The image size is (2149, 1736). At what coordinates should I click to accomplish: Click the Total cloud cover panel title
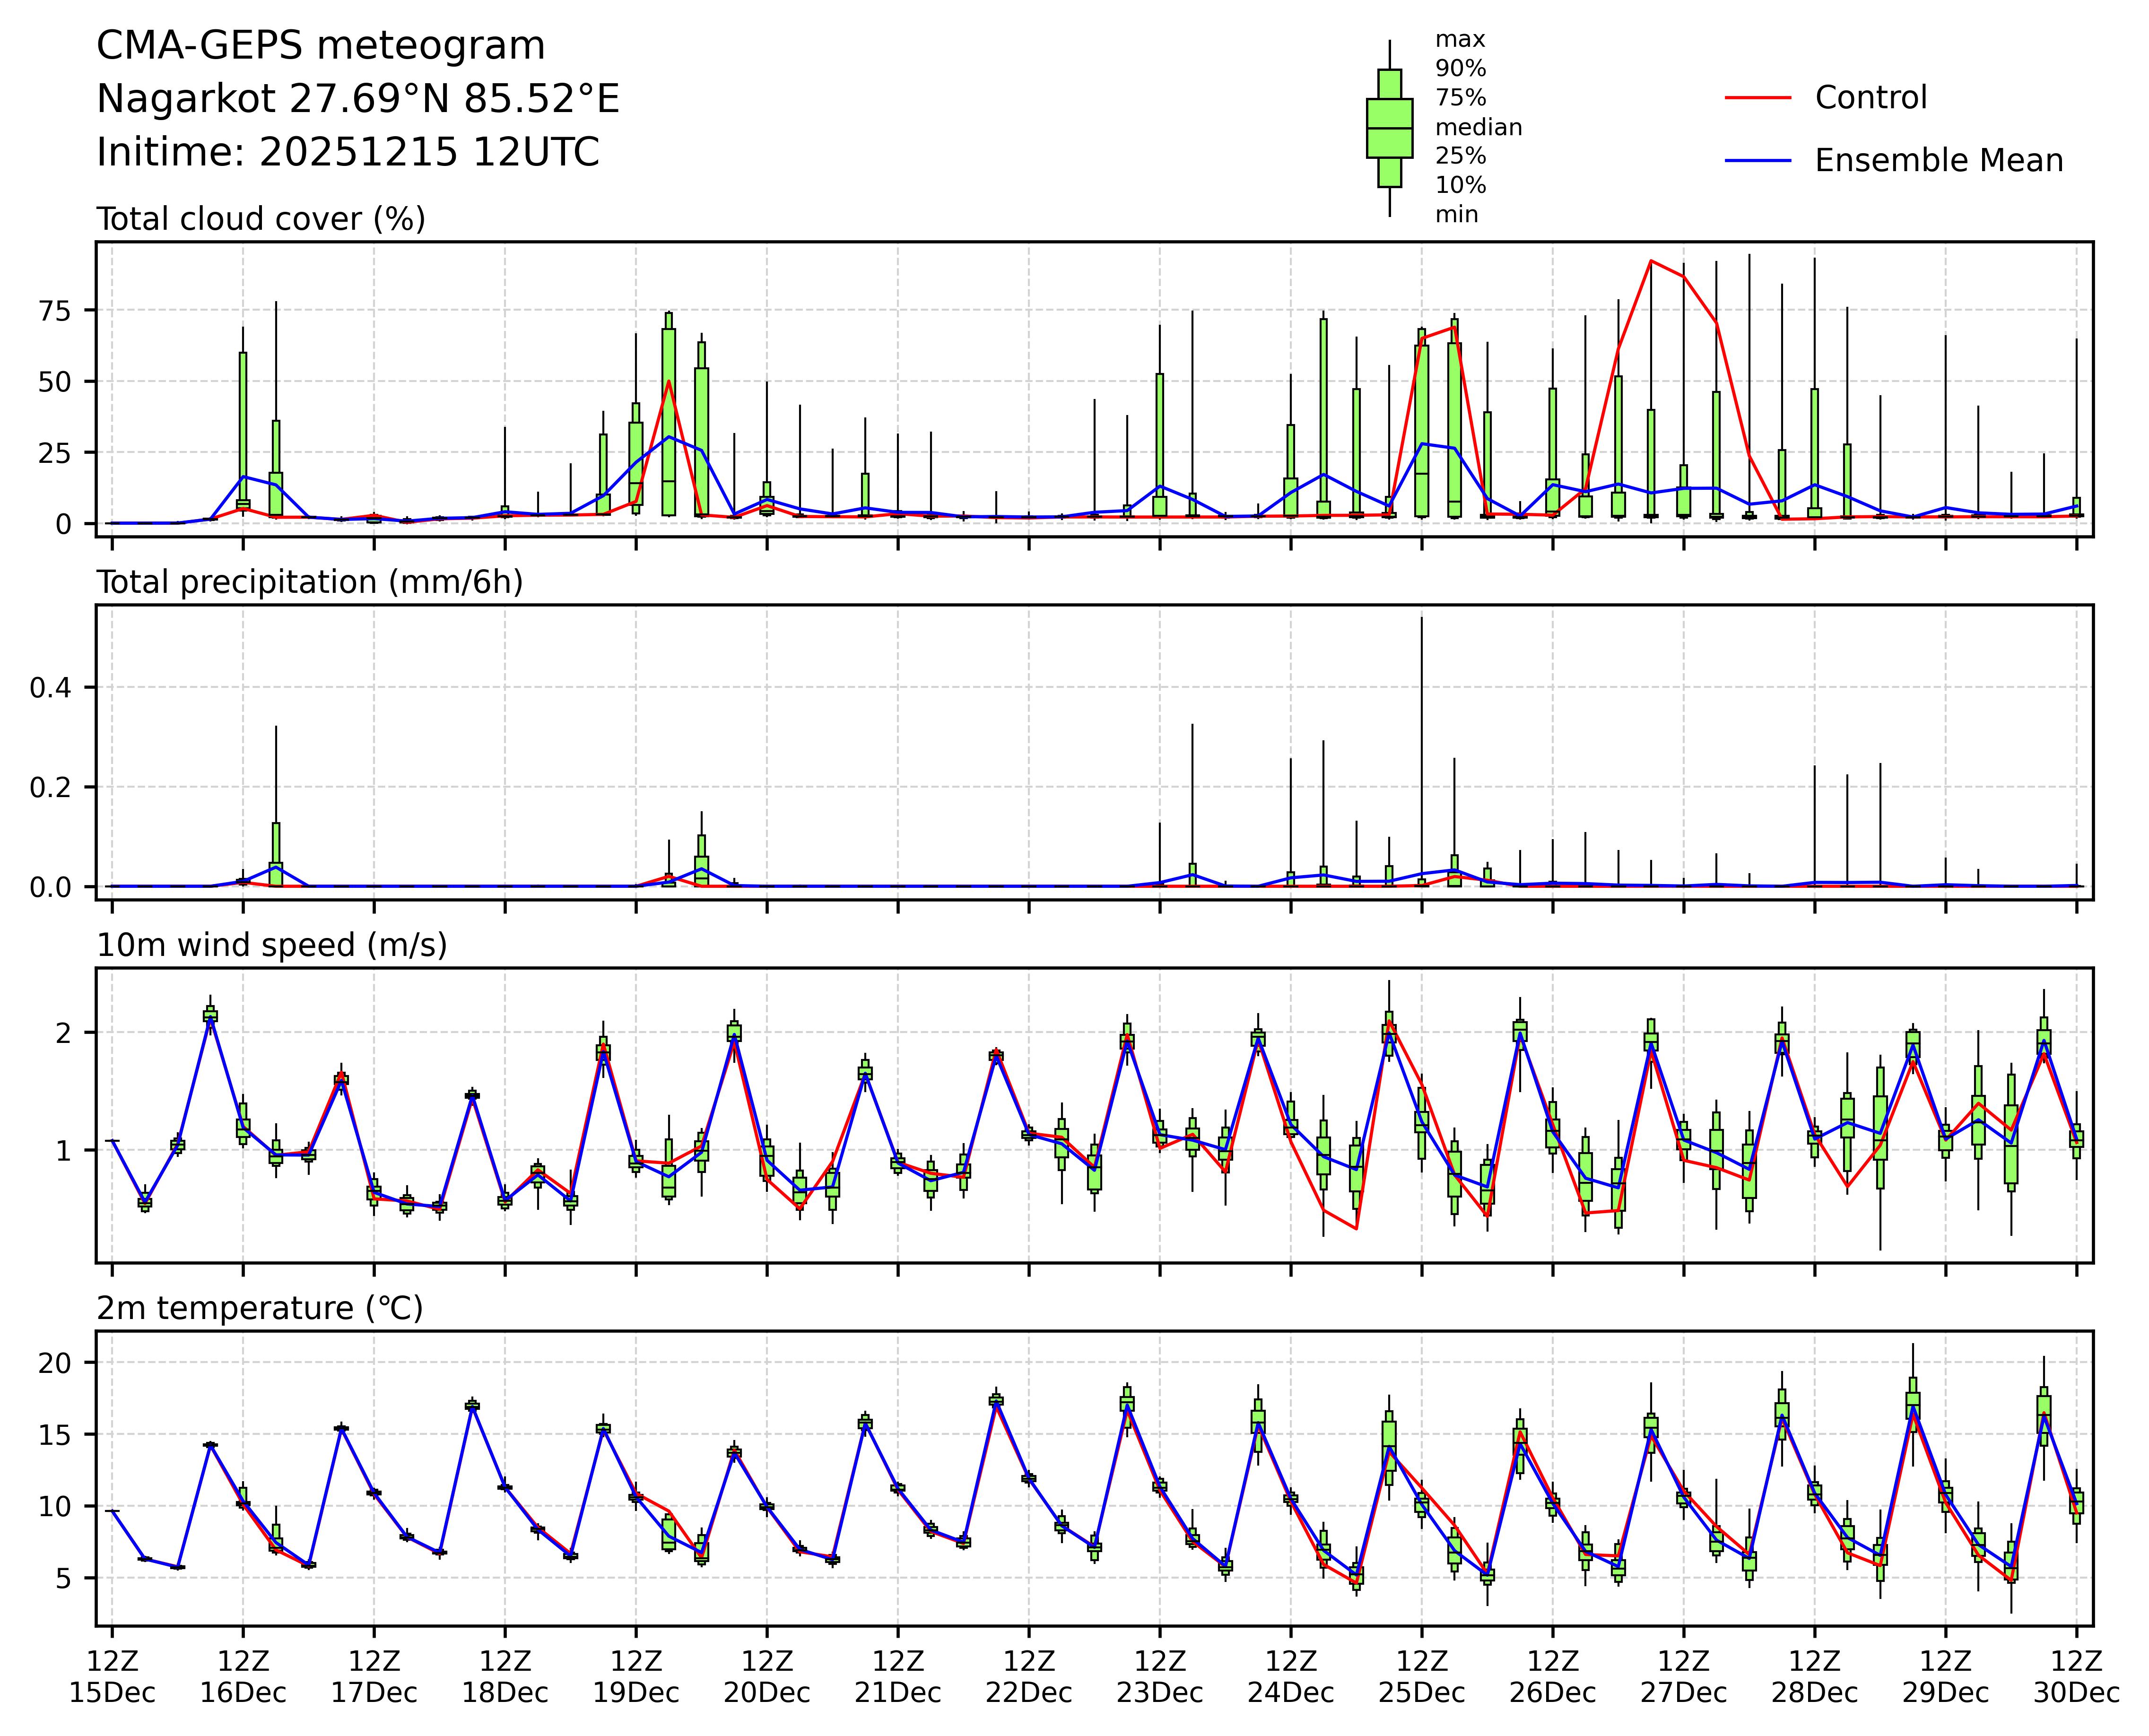point(260,219)
